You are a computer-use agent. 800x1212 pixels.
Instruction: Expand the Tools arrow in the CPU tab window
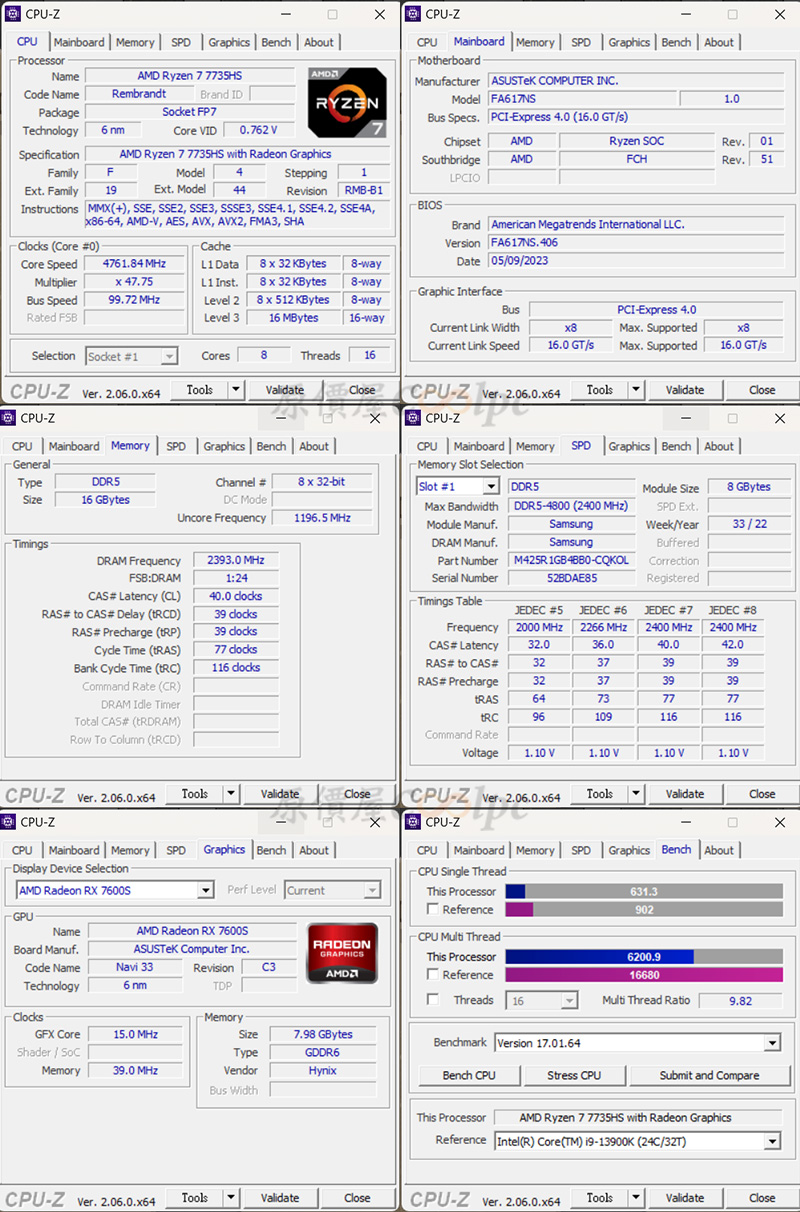236,390
